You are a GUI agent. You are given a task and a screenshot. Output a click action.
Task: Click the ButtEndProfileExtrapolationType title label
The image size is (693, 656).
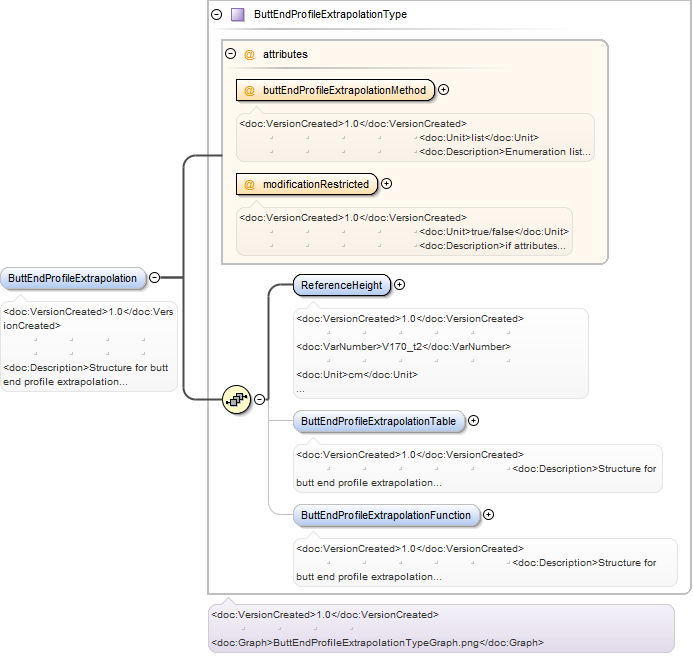[x=330, y=15]
